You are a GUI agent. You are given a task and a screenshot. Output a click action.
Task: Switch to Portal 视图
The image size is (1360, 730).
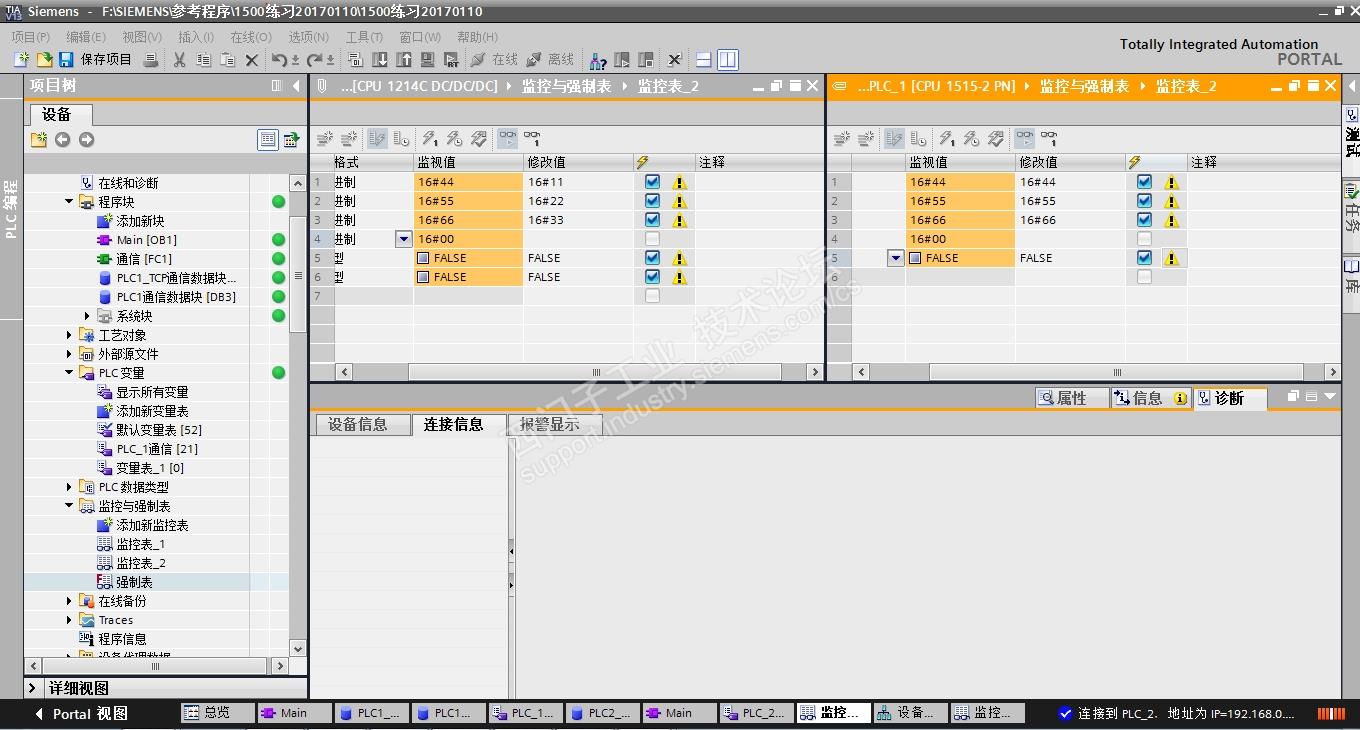[x=81, y=714]
